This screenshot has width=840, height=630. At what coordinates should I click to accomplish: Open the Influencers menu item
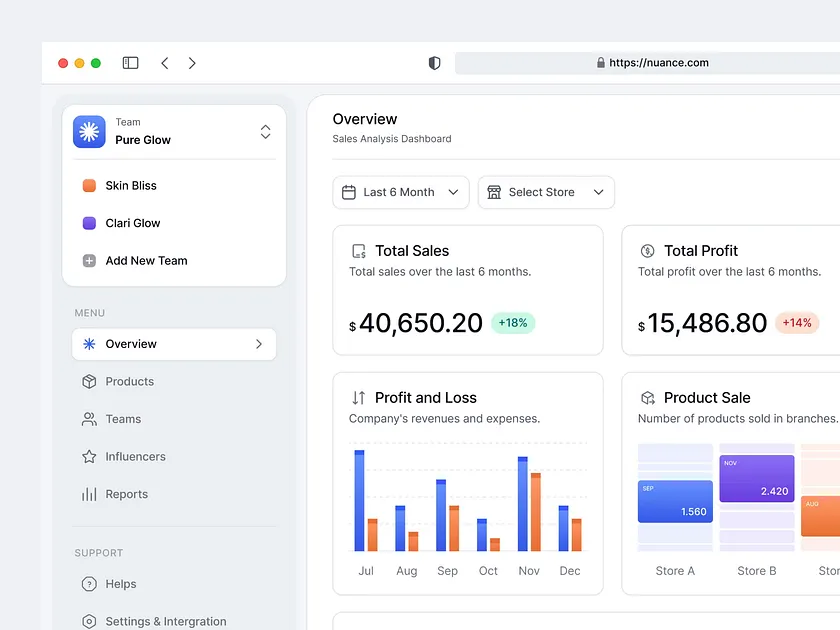click(x=174, y=456)
